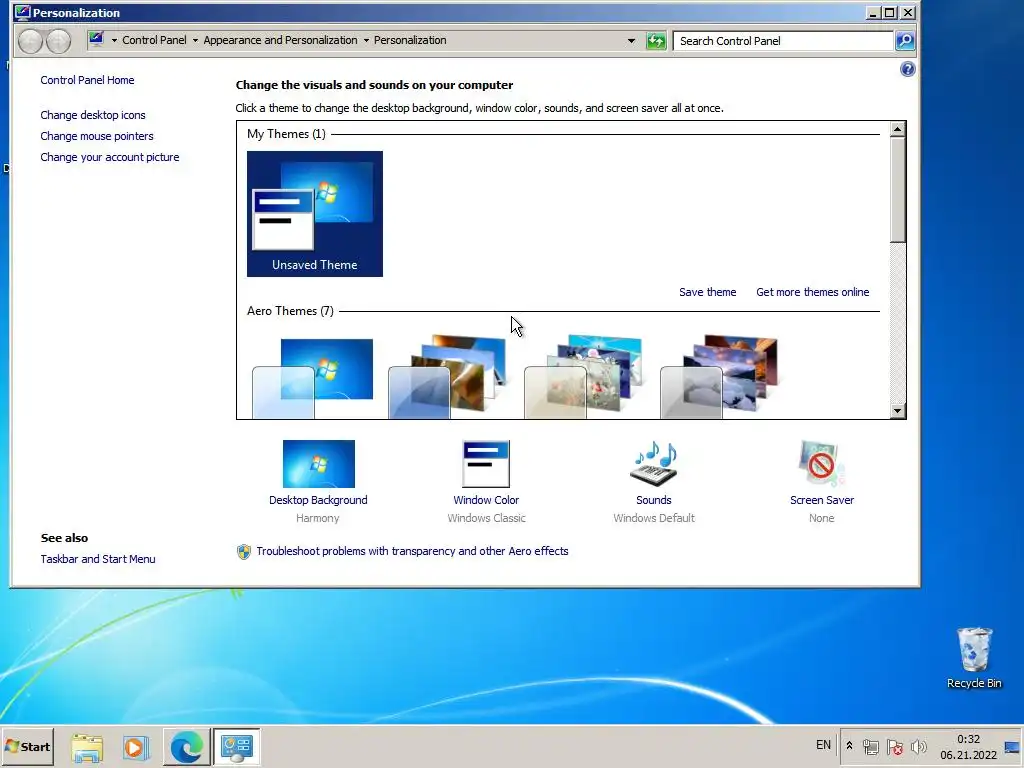
Task: Click the Back navigation arrow
Action: [30, 41]
